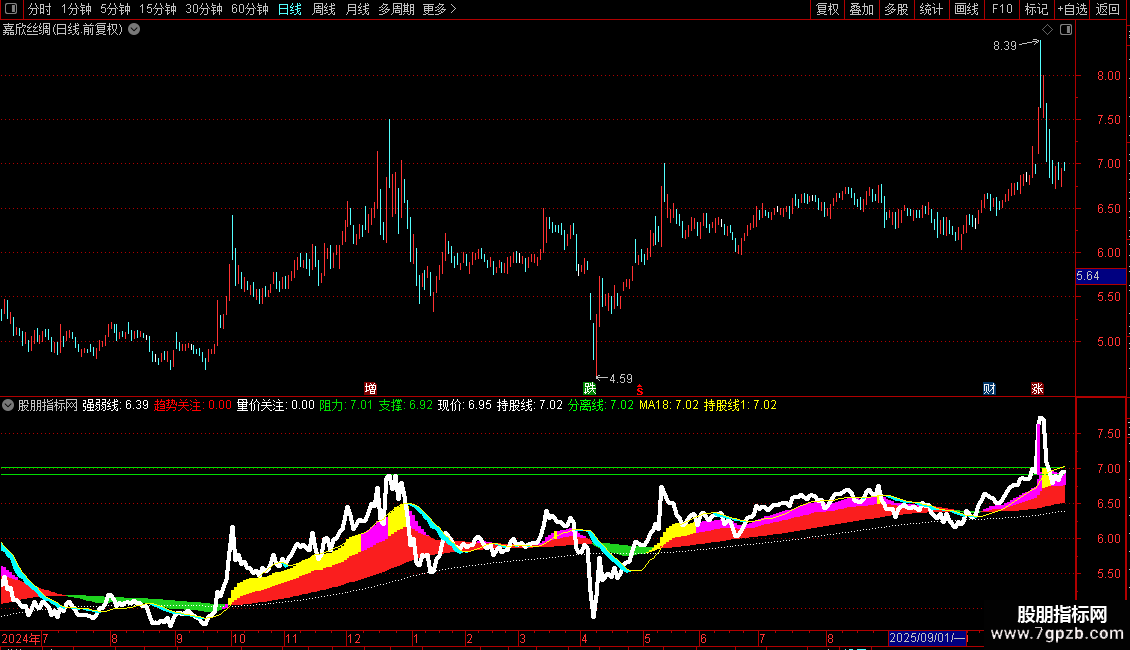The height and width of the screenshot is (650, 1130).
Task: Click the 持股线1: 7.02 indicator value
Action: (x=740, y=405)
